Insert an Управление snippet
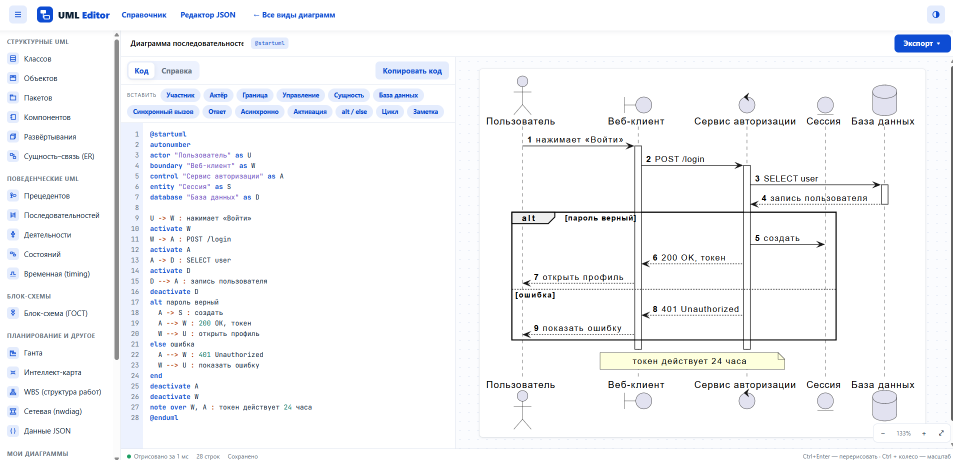 pos(300,95)
